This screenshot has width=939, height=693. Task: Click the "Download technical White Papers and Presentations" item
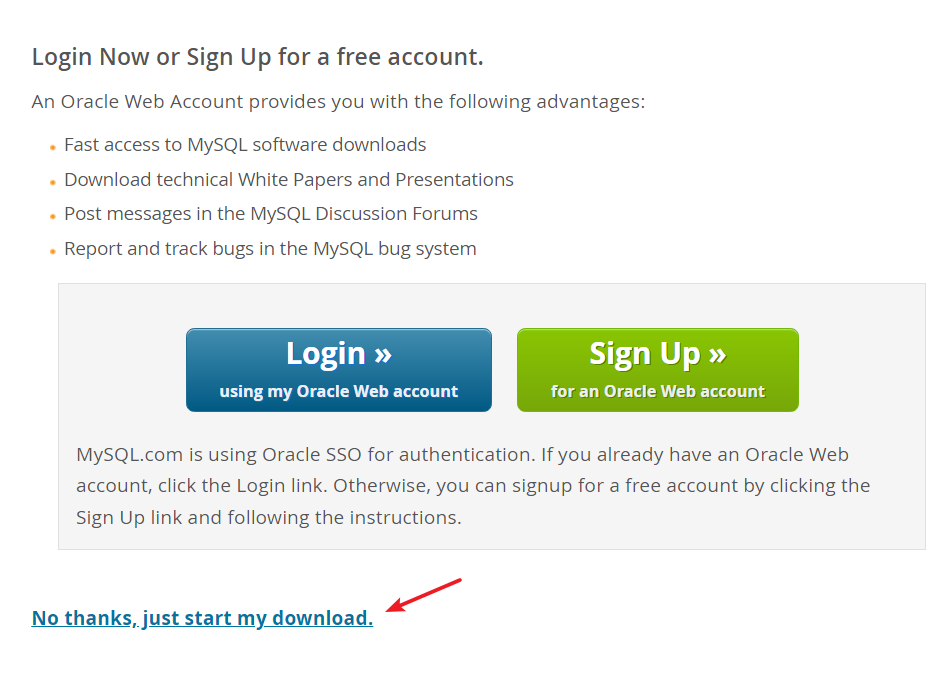pyautogui.click(x=289, y=180)
